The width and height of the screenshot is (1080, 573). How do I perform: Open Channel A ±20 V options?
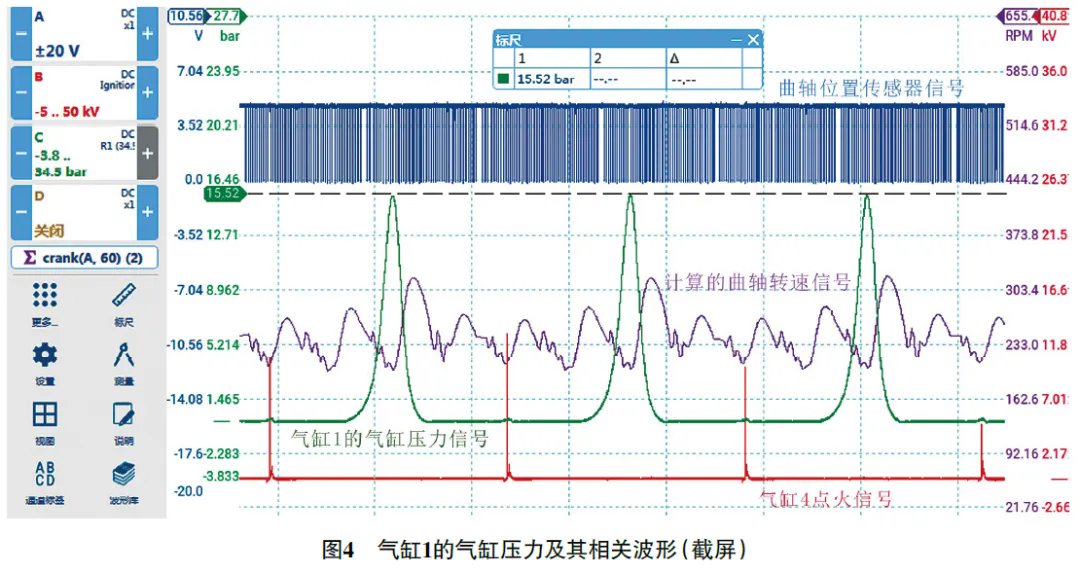[x=85, y=34]
